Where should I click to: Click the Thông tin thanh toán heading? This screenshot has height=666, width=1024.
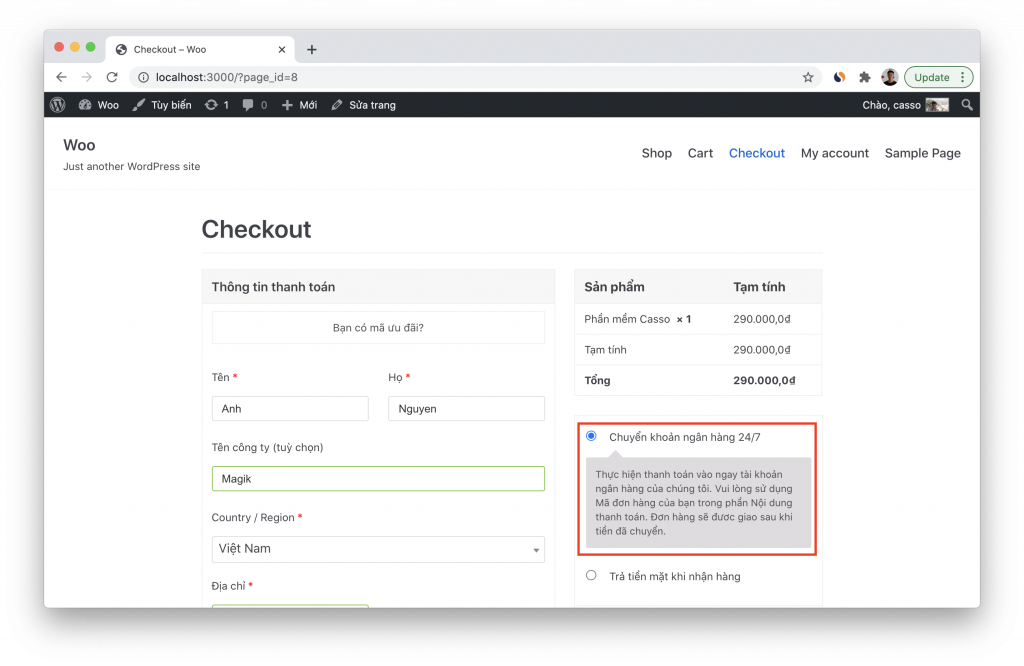click(273, 287)
